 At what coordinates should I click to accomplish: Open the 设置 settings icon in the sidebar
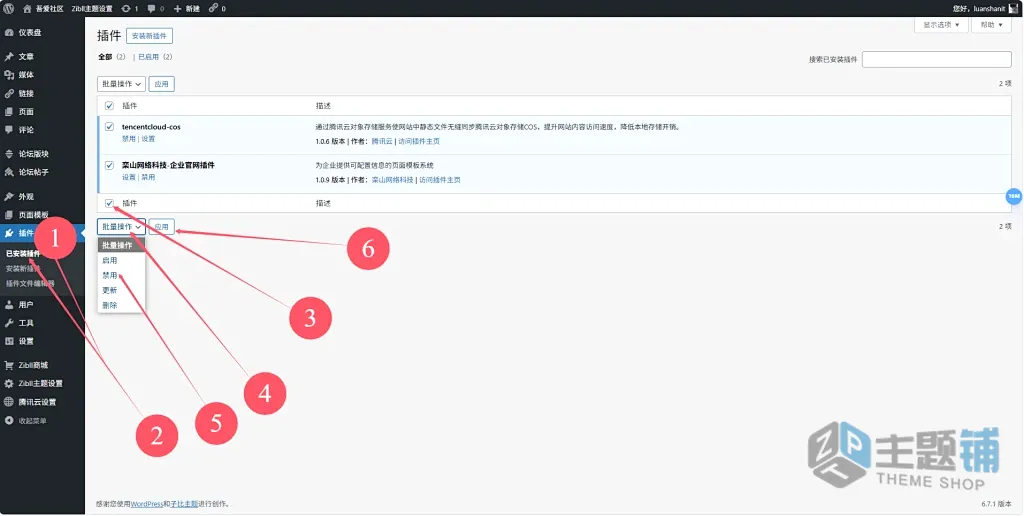[9, 342]
